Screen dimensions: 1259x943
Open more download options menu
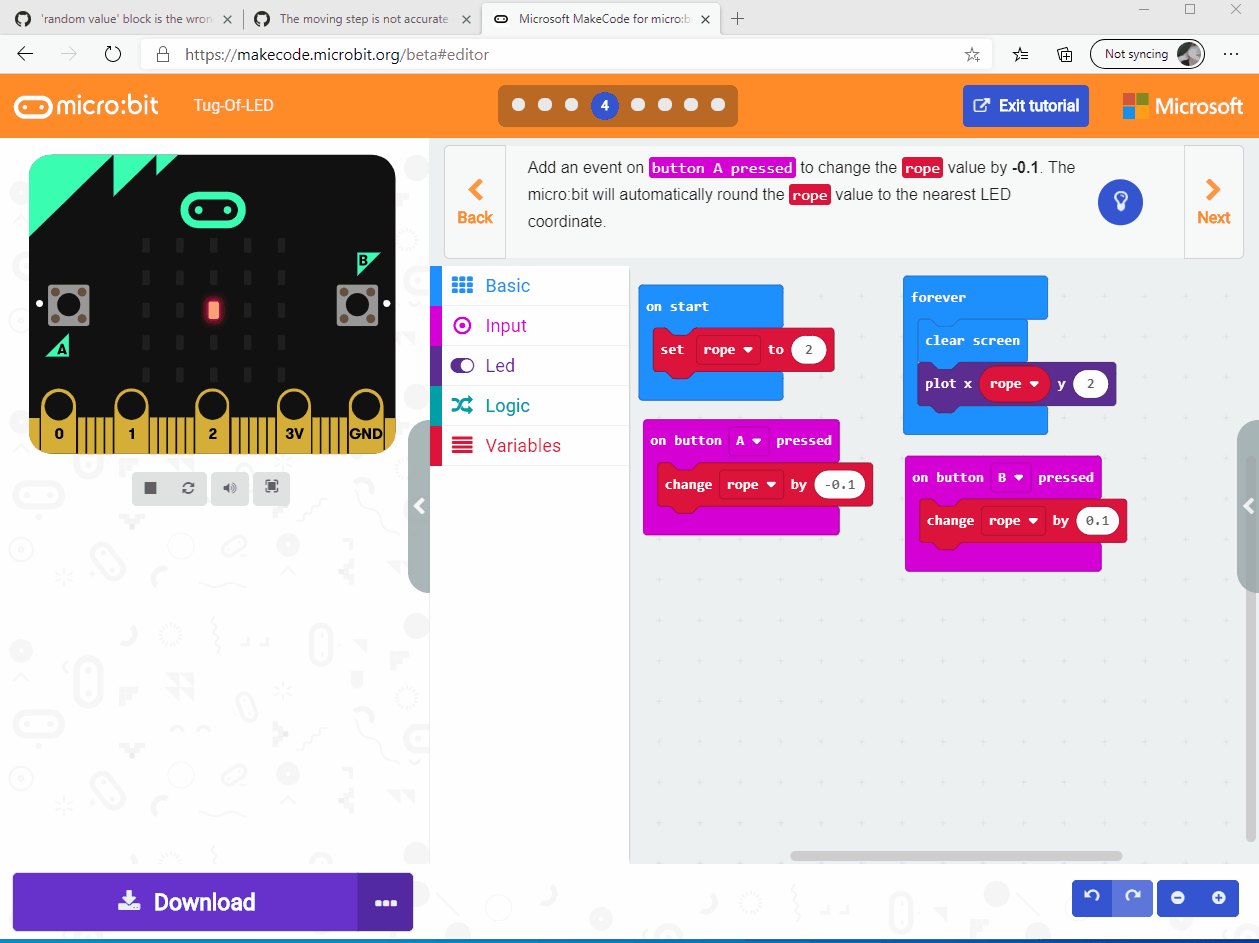[x=385, y=902]
